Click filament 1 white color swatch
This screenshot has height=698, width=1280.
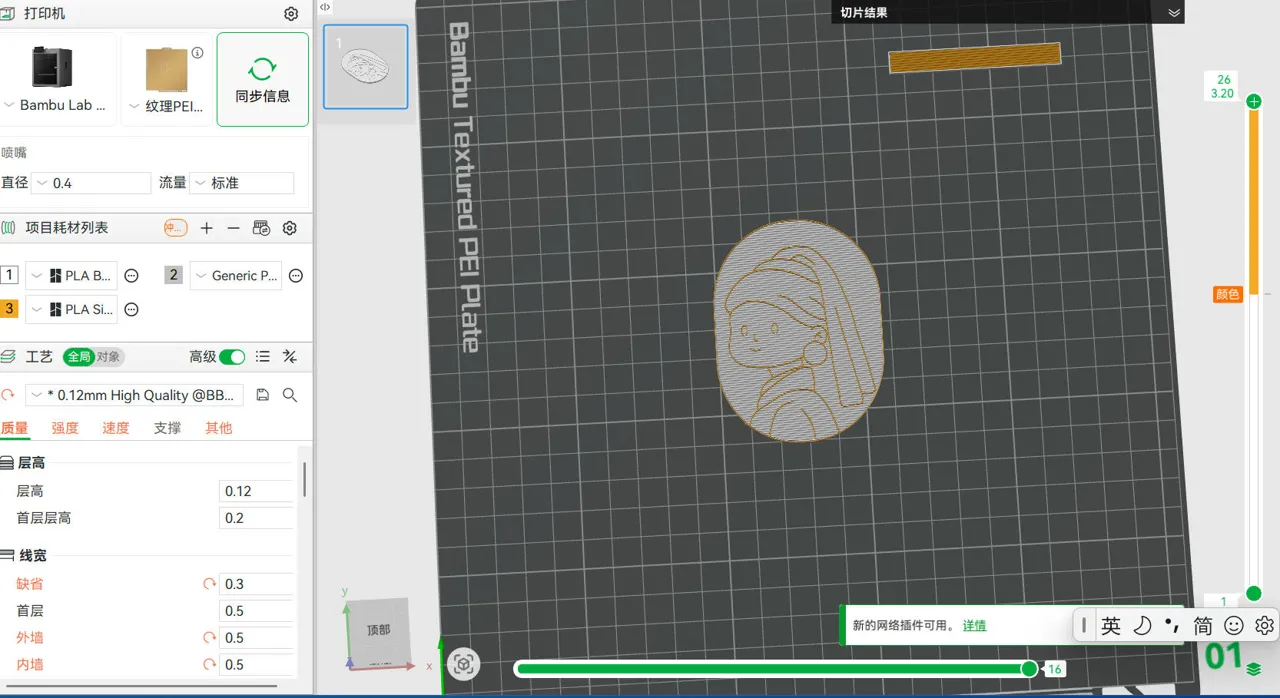tap(9, 276)
